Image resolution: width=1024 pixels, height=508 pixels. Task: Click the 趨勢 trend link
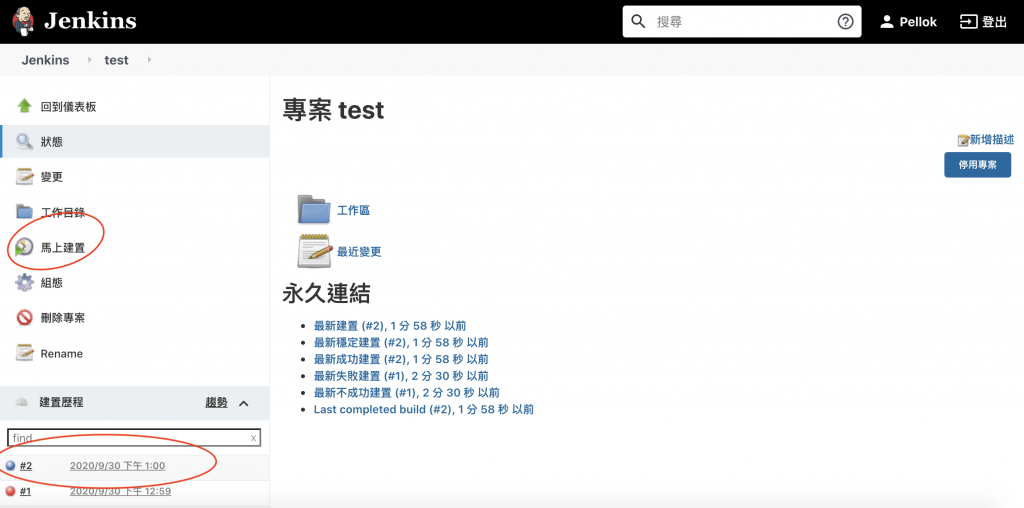point(216,403)
